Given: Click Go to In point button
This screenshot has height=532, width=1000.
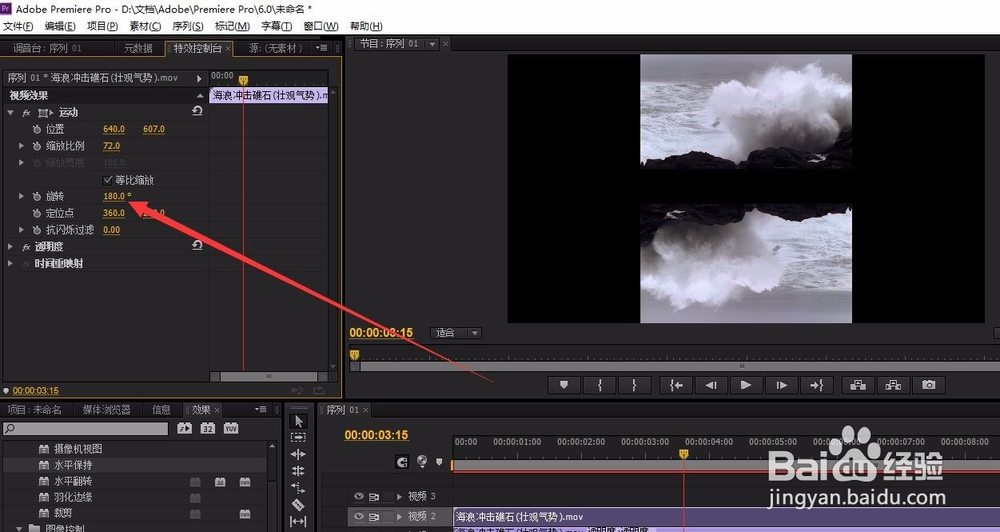Looking at the screenshot, I should (x=676, y=385).
